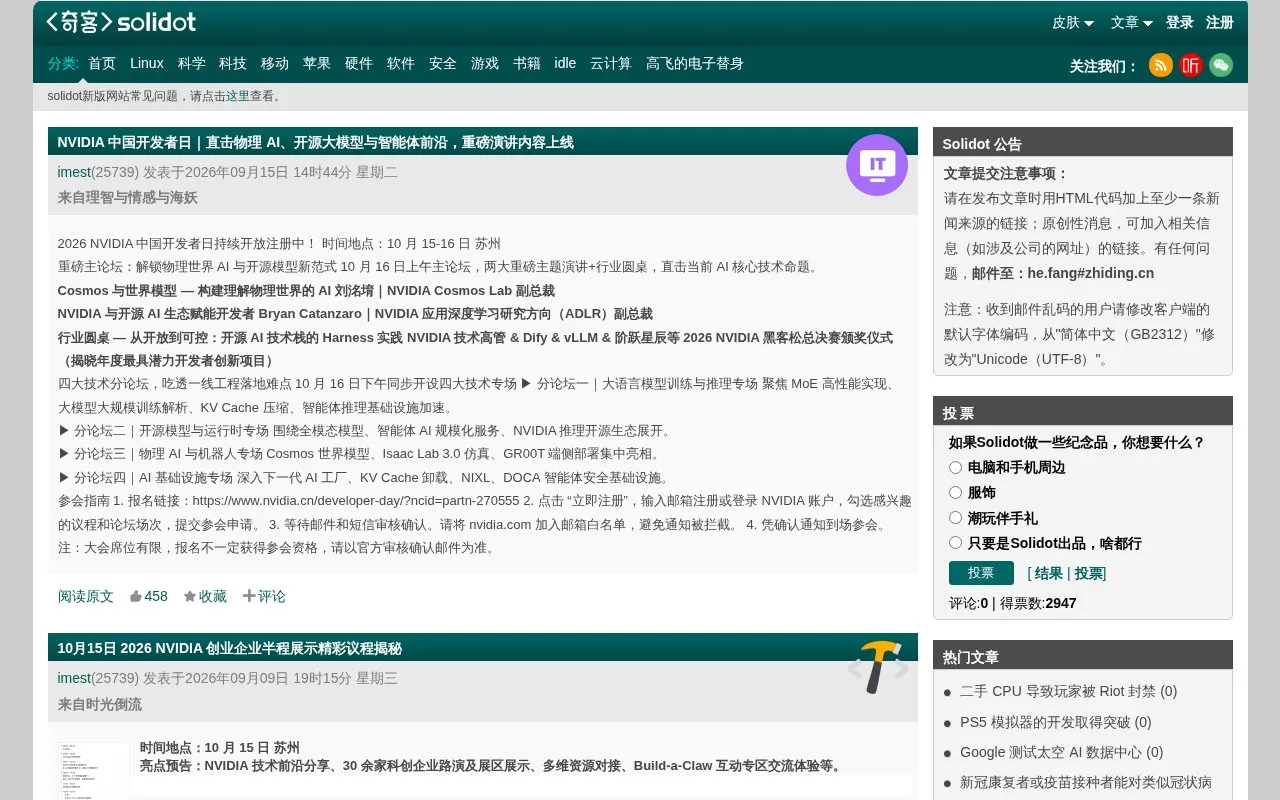This screenshot has width=1280, height=800.
Task: Click the purple IT topic icon
Action: pyautogui.click(x=877, y=165)
